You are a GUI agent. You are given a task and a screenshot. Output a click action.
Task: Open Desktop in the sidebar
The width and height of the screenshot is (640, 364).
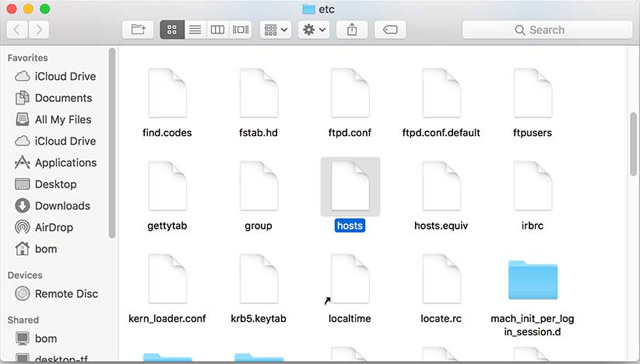[46, 184]
